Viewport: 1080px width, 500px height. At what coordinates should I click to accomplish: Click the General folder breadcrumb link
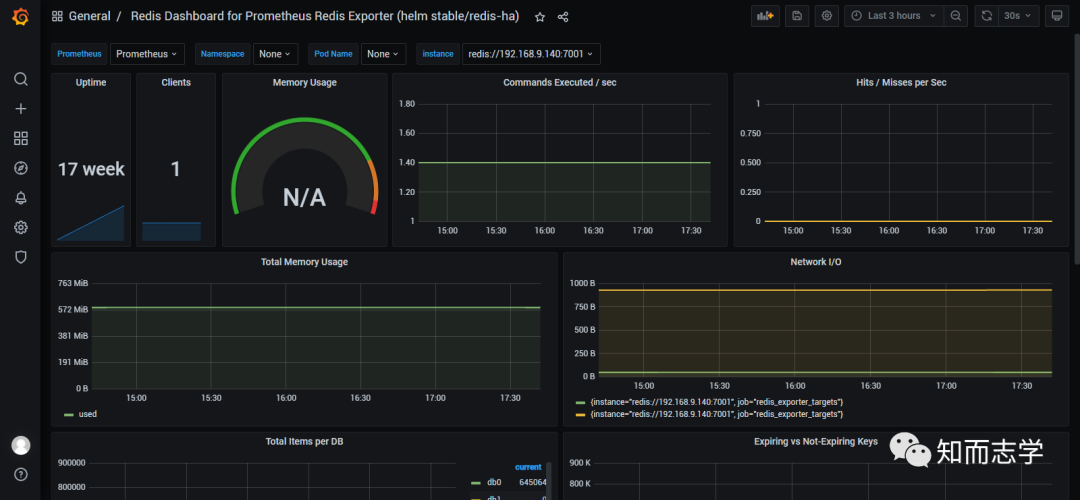89,17
